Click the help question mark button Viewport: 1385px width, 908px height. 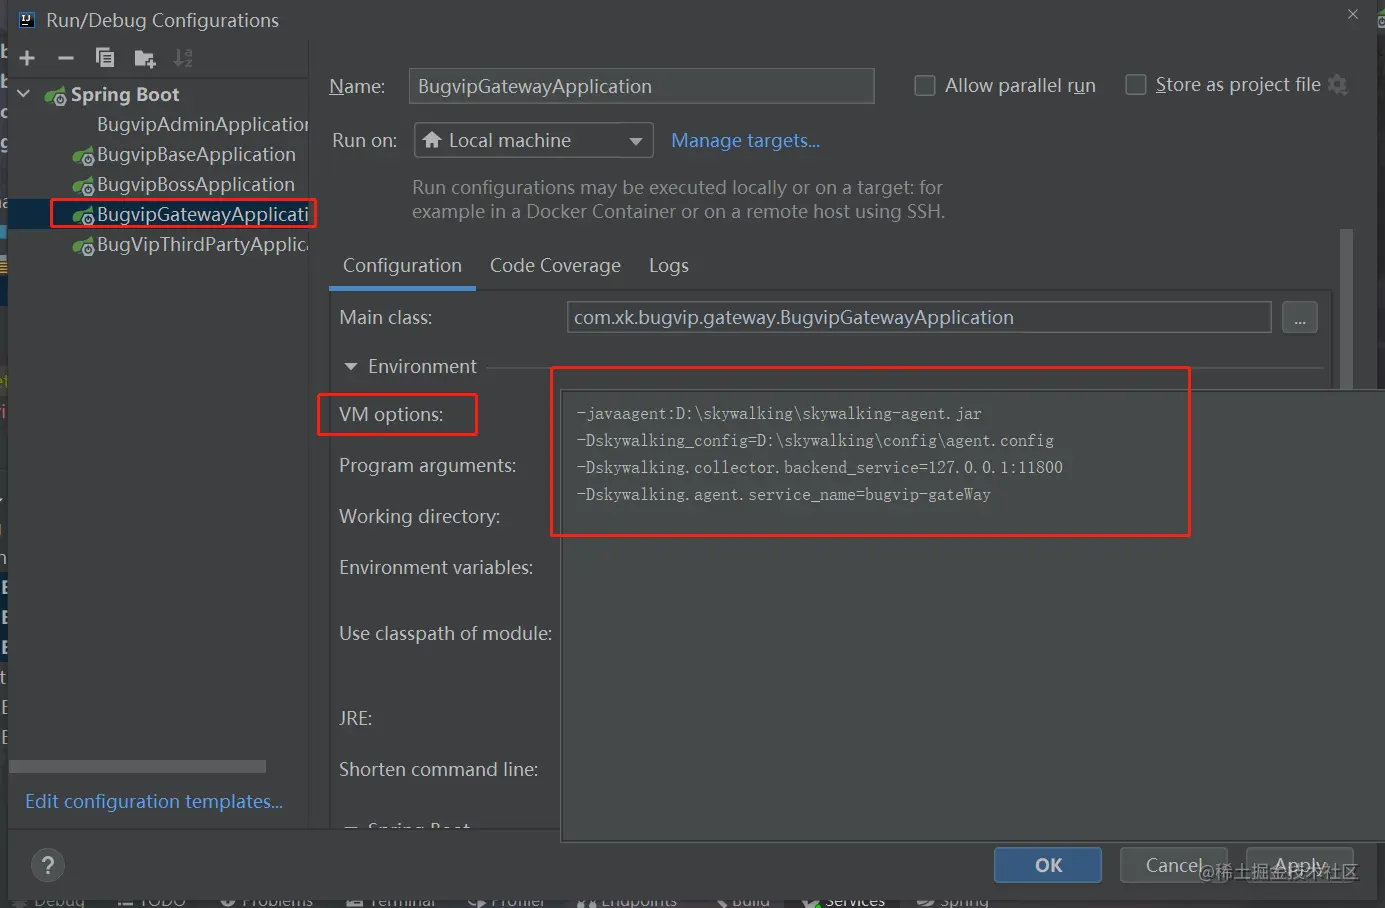[48, 865]
